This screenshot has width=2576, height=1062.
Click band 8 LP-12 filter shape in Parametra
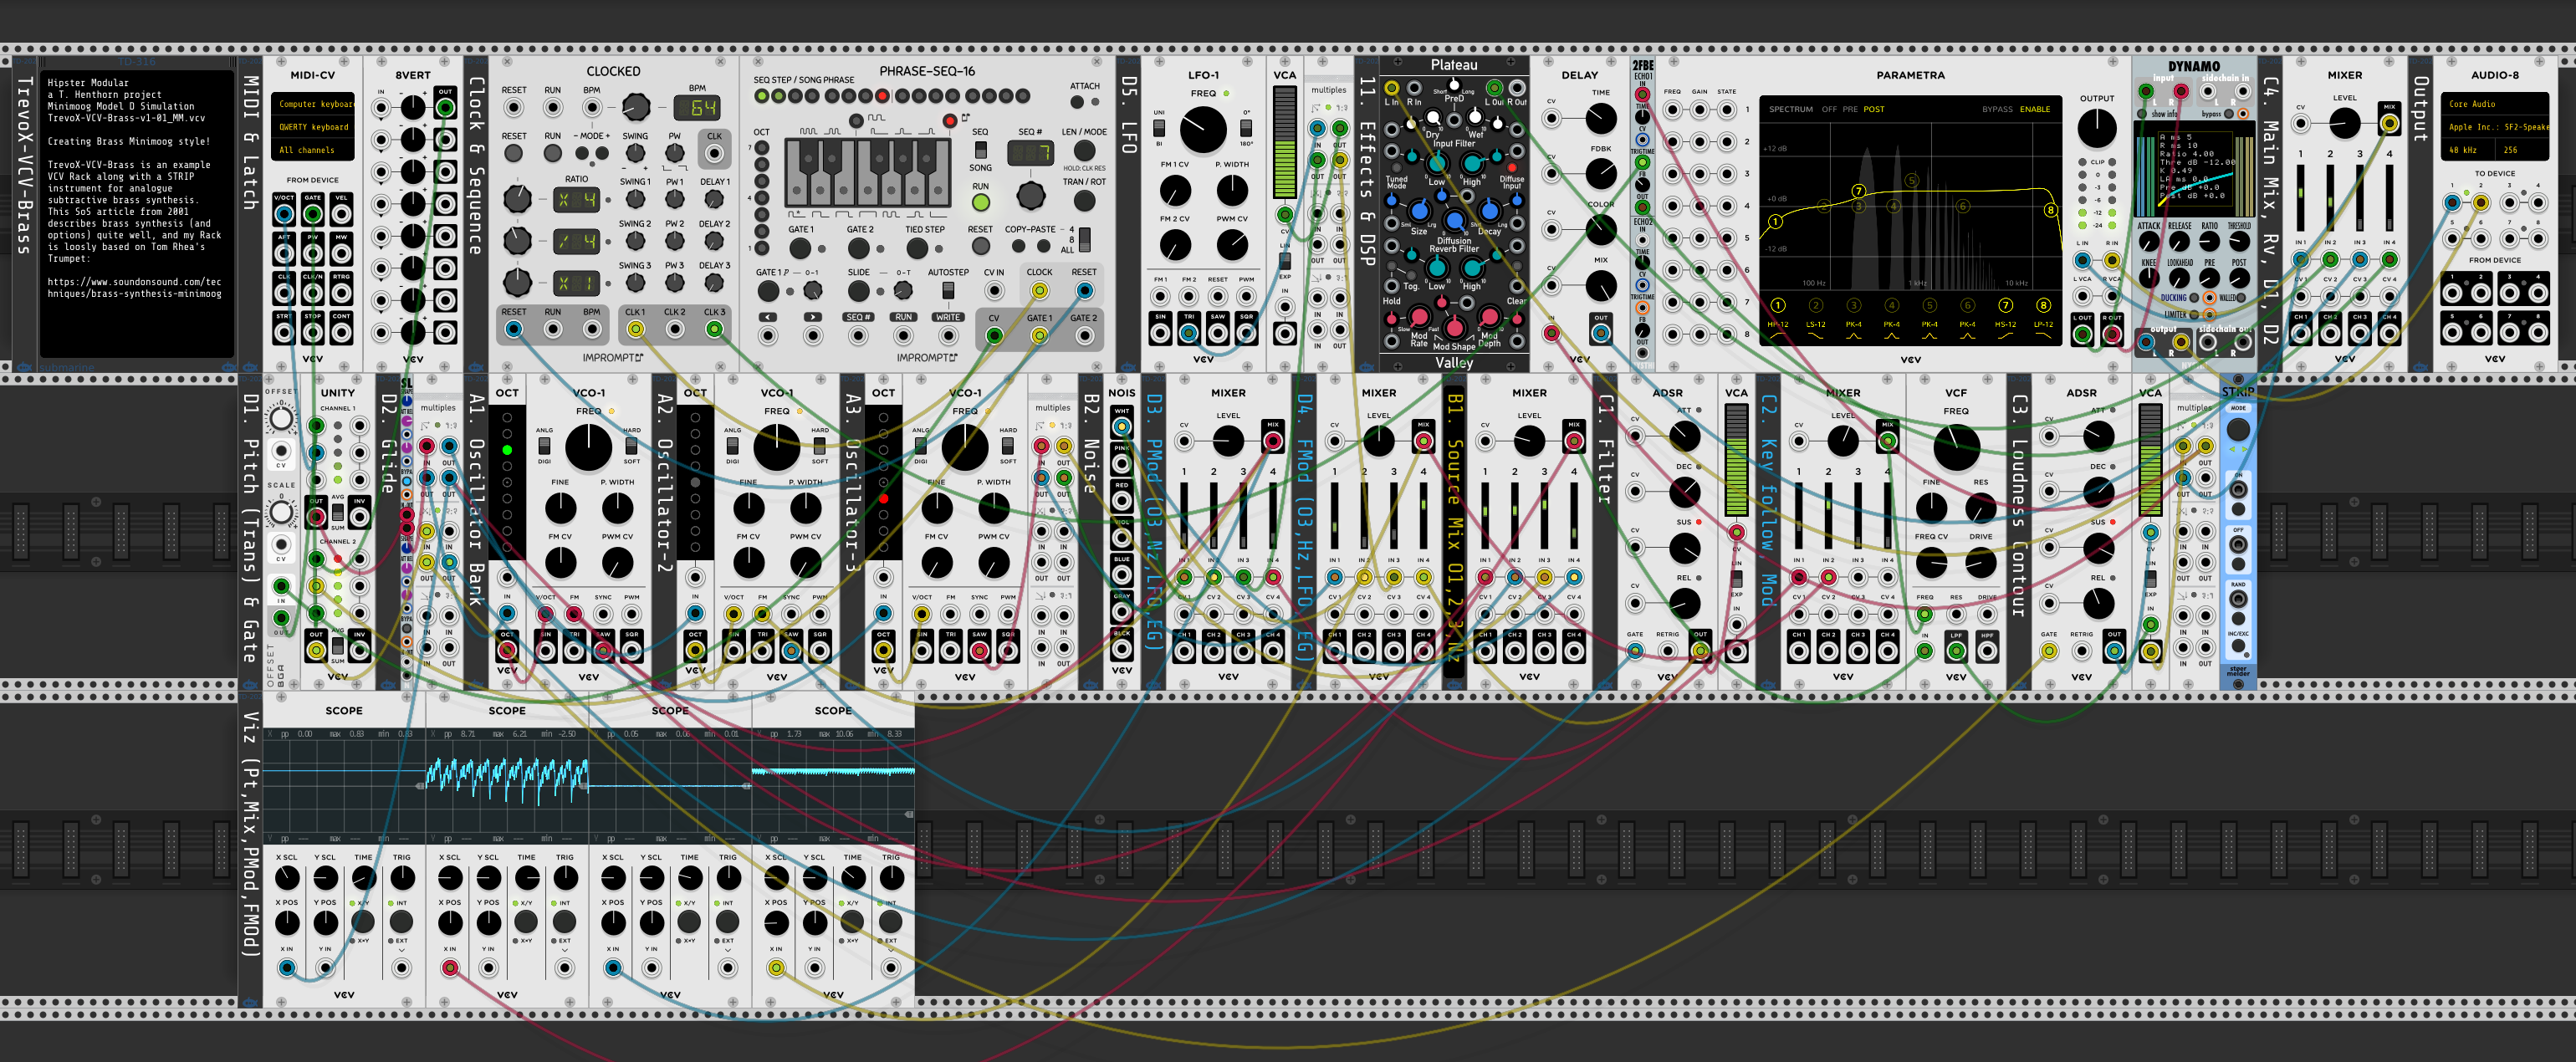[x=2043, y=324]
